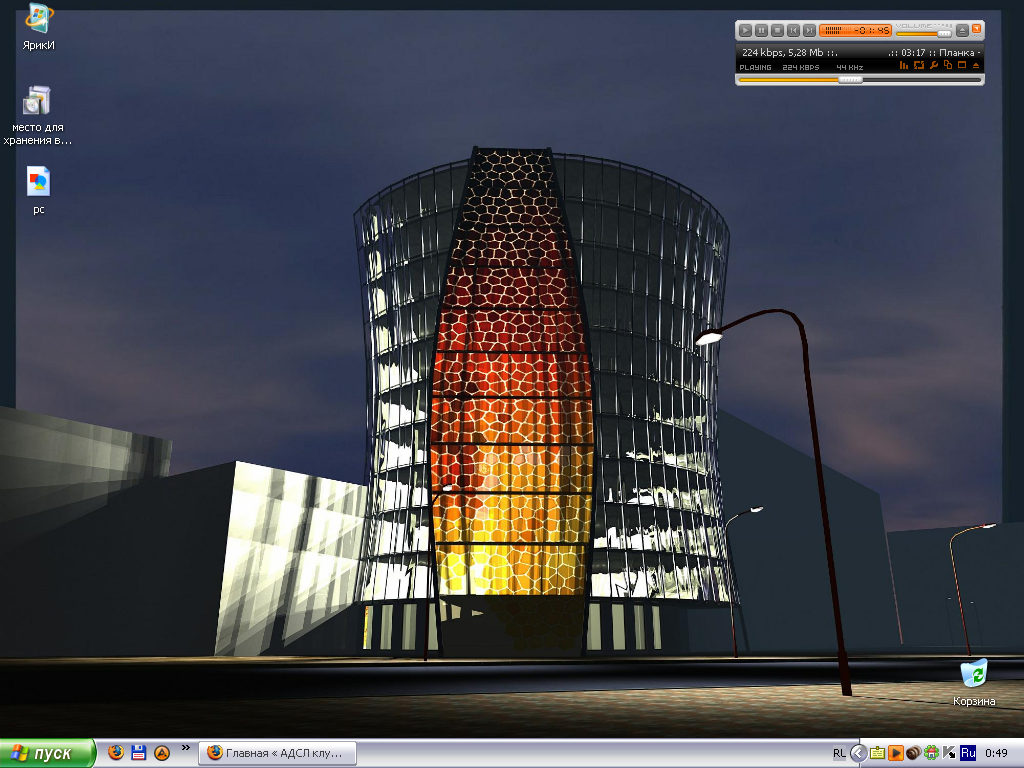Go back to the previous track

pyautogui.click(x=793, y=31)
